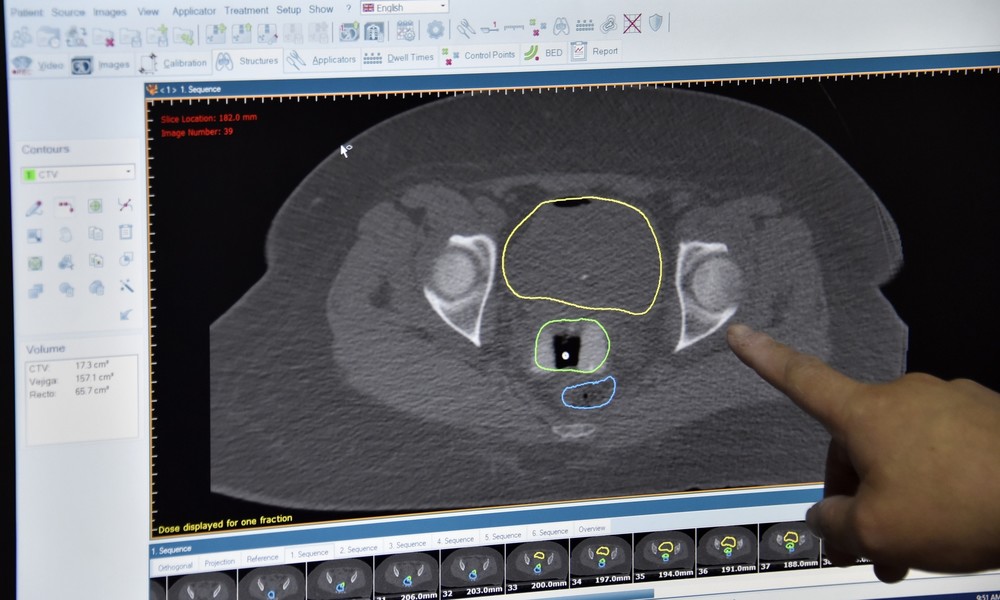This screenshot has height=600, width=1000.
Task: Switch to the Dwell Times tab
Action: (x=399, y=57)
